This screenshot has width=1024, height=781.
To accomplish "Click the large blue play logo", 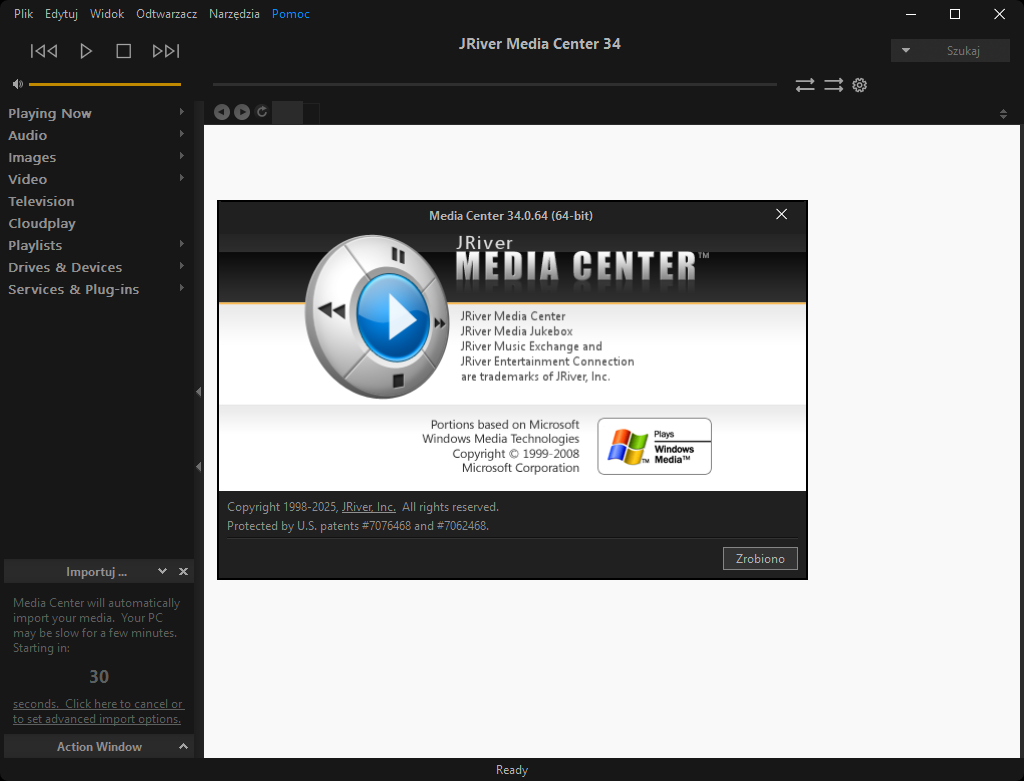I will 392,318.
